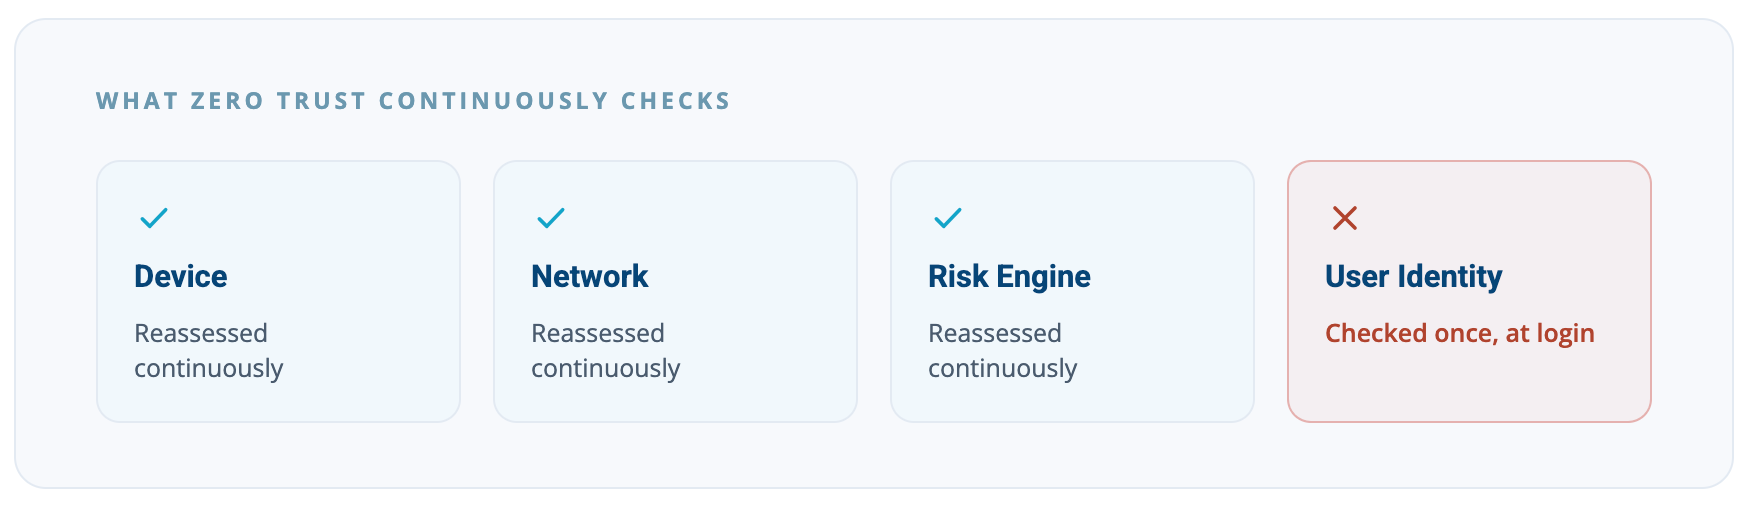Click the checkmark icon above Device

153,217
